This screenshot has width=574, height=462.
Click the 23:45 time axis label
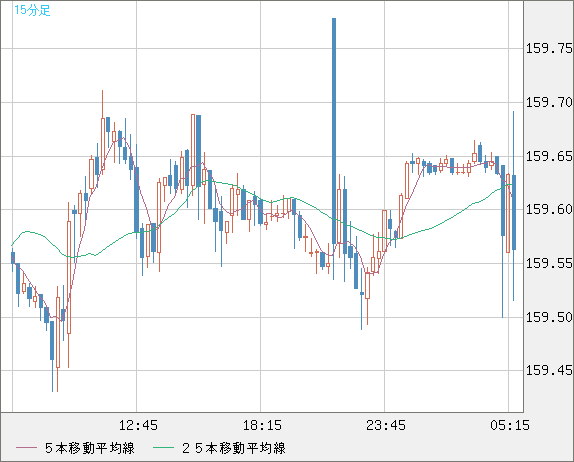386,425
